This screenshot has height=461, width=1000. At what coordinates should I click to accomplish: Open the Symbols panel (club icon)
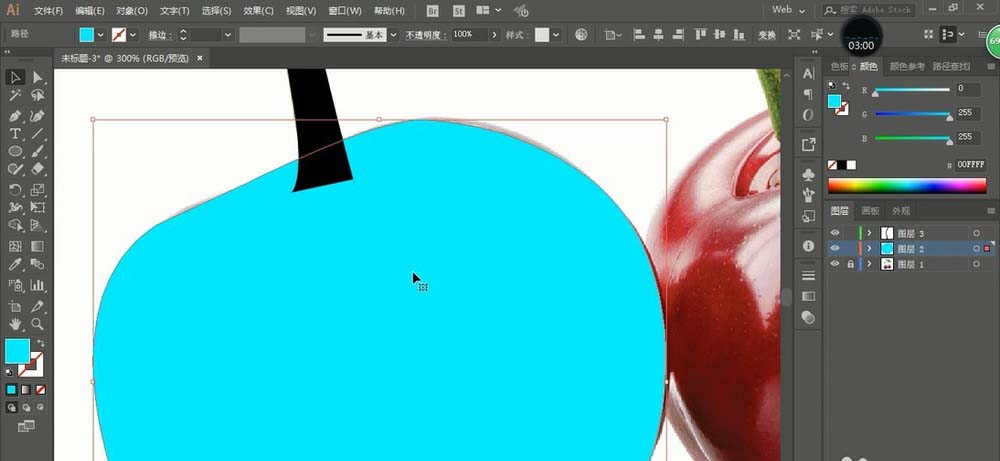click(x=808, y=175)
